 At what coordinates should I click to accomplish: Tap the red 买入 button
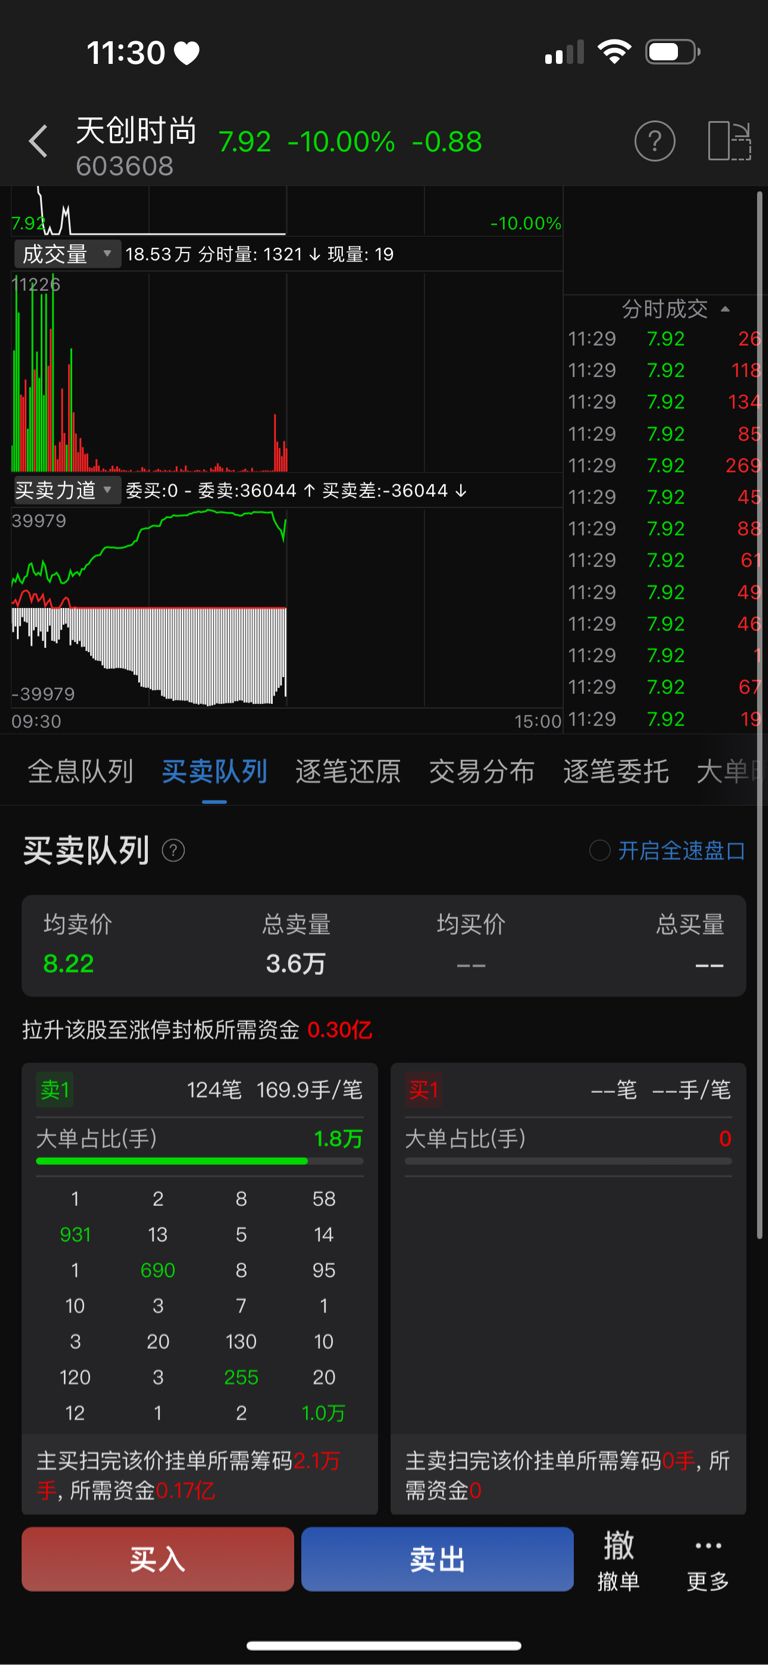coord(158,1559)
